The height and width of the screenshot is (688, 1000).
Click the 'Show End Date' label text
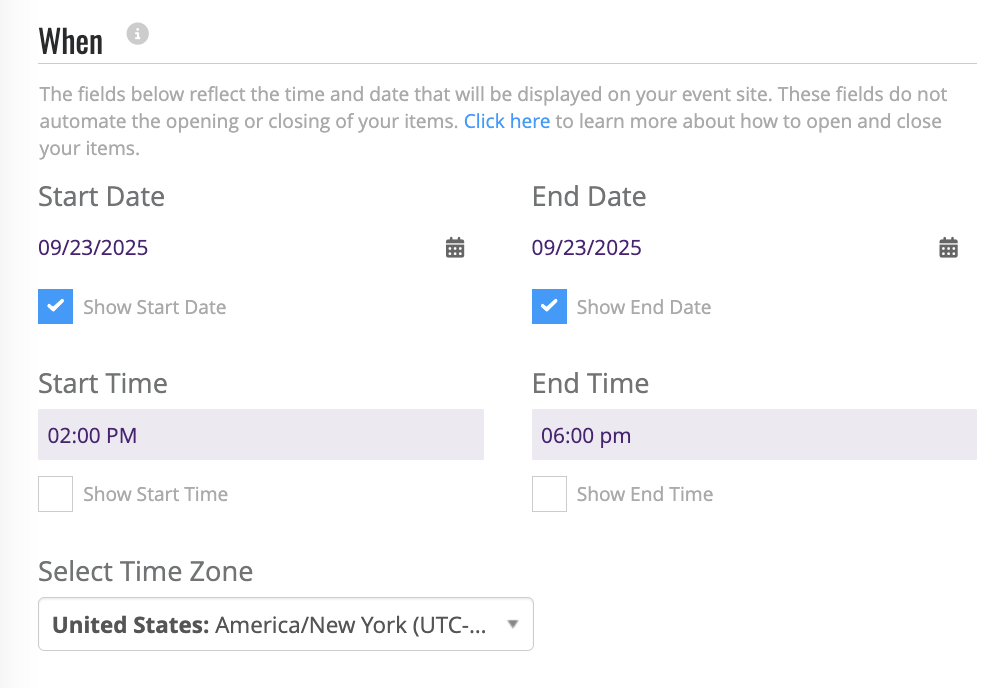tap(644, 307)
